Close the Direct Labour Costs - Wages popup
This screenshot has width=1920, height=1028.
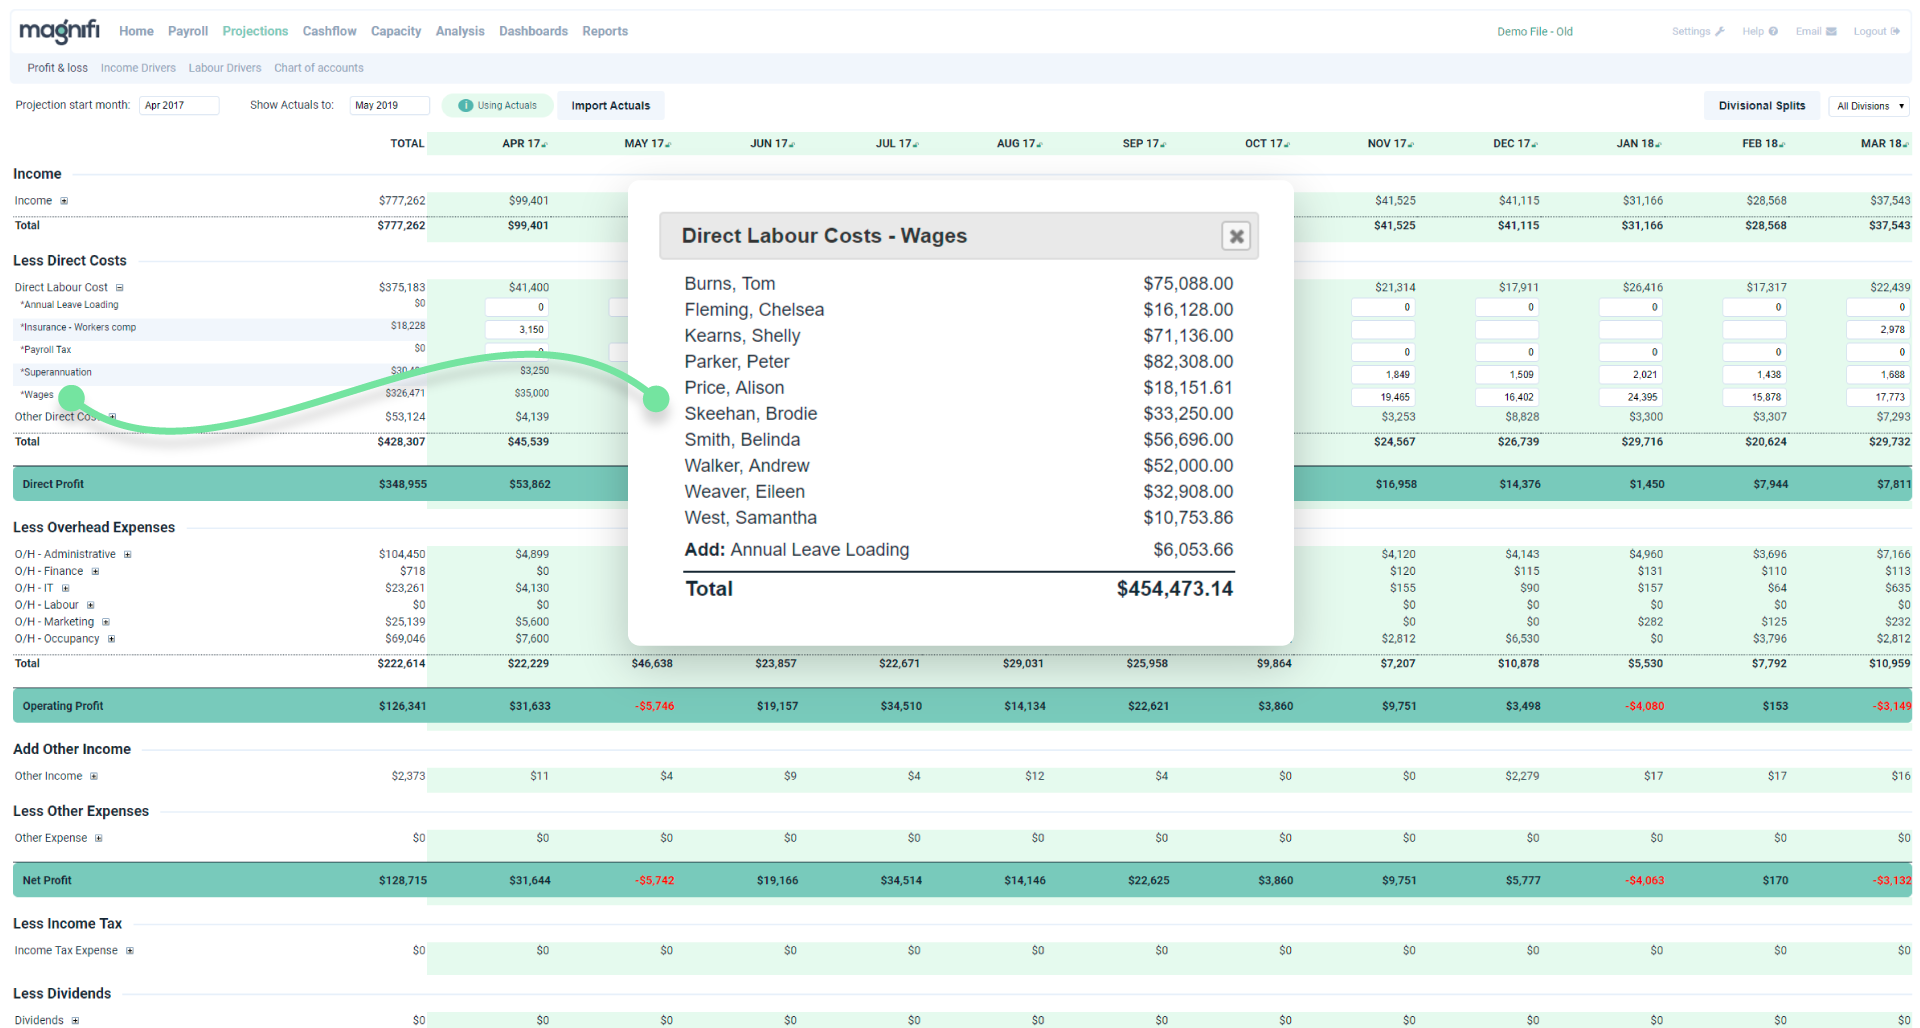[1236, 236]
